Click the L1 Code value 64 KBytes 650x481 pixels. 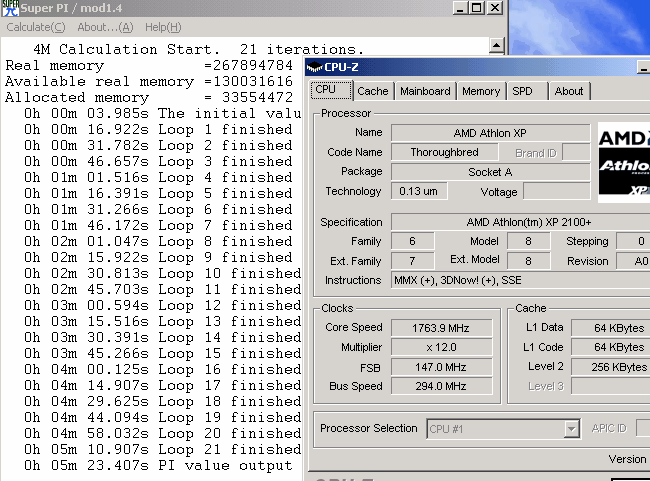611,347
